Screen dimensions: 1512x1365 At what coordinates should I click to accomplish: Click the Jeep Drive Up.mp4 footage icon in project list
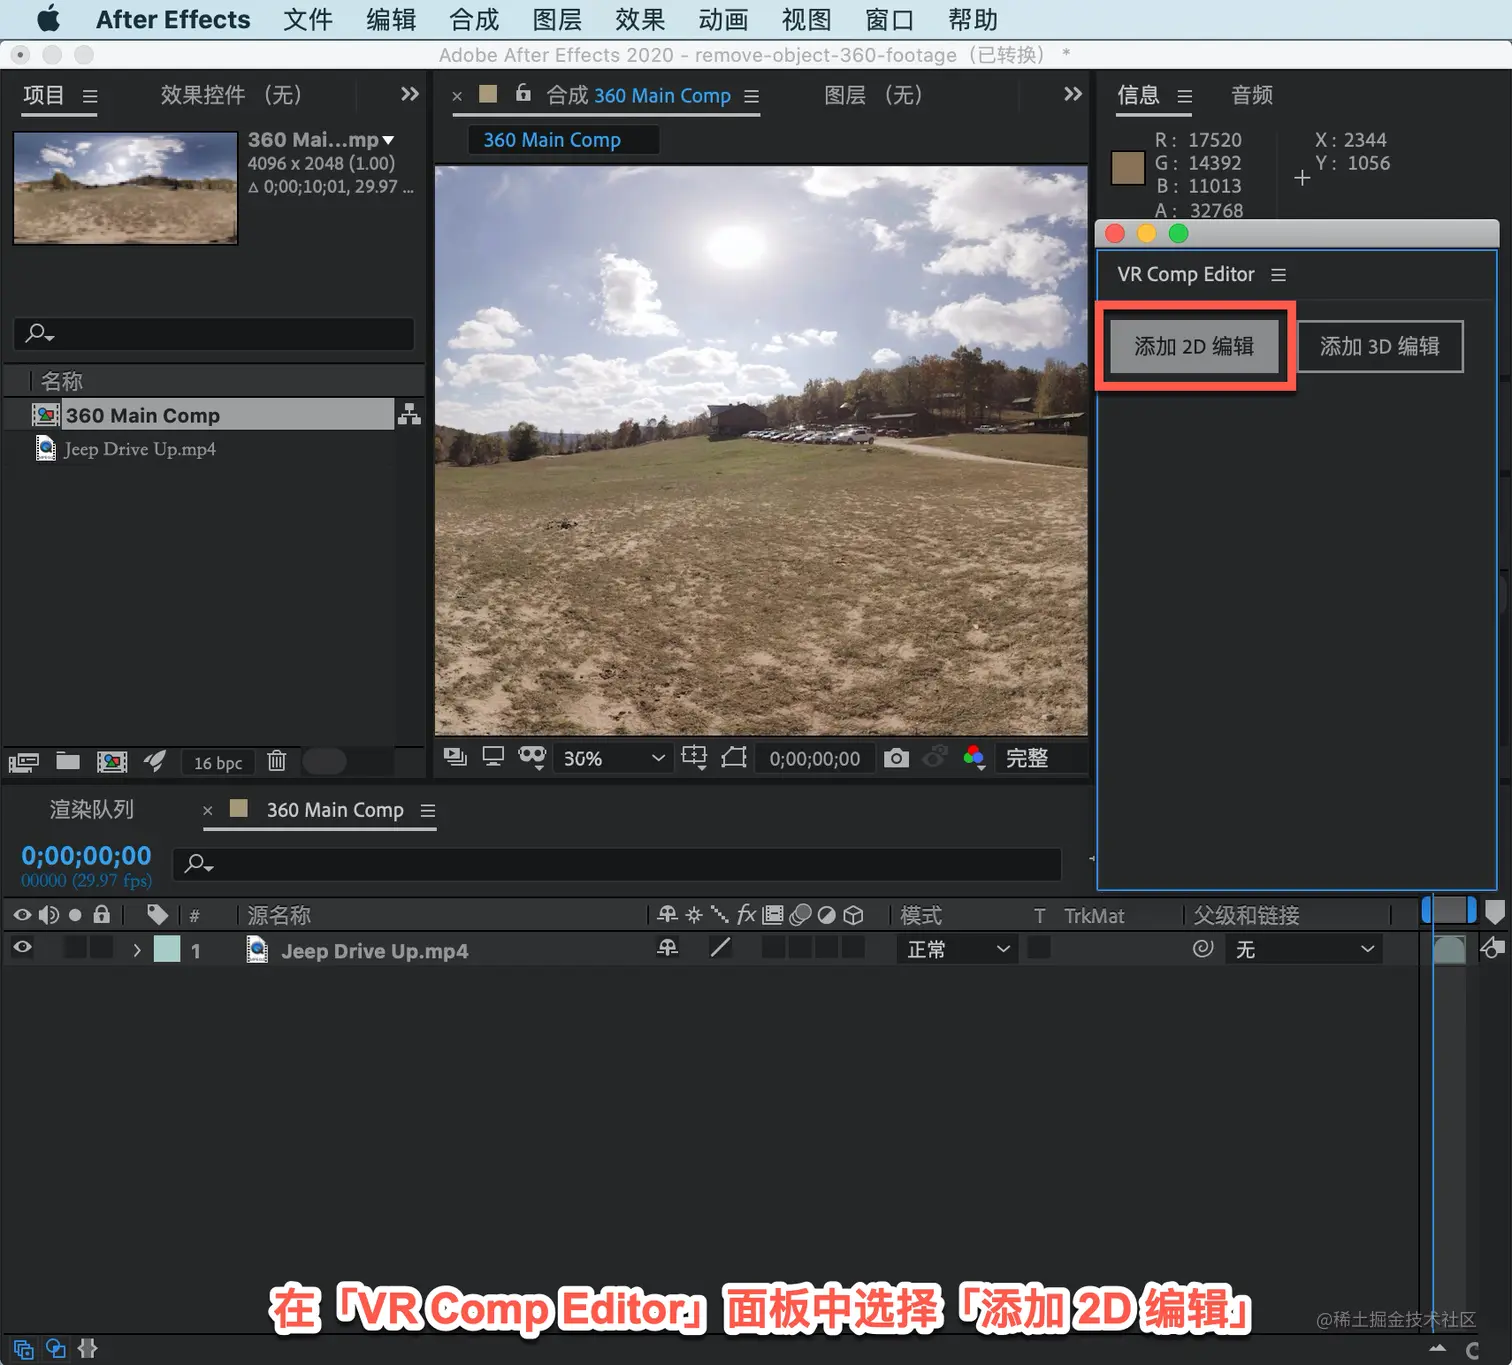click(46, 448)
